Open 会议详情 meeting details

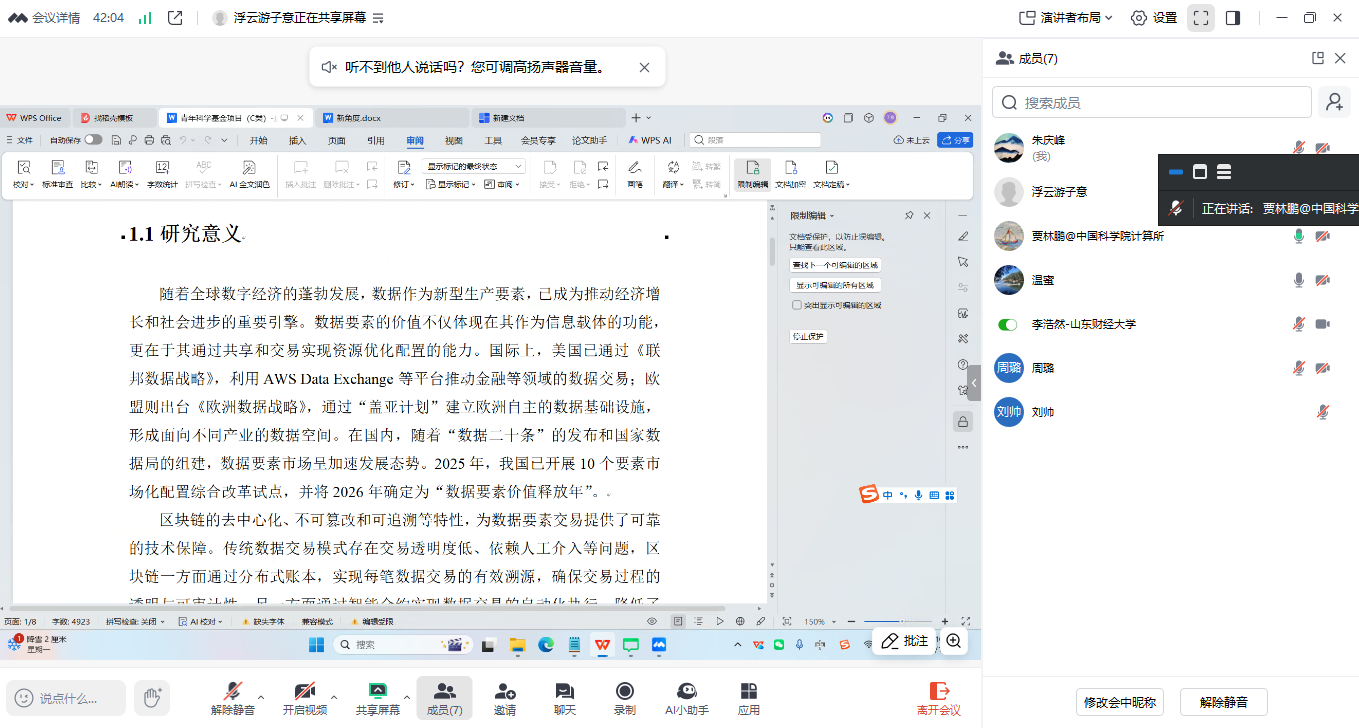click(45, 18)
